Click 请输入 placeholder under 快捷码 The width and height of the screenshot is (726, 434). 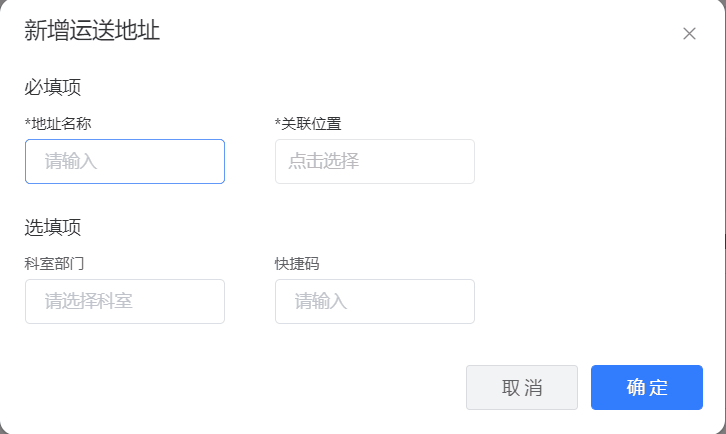click(x=321, y=301)
